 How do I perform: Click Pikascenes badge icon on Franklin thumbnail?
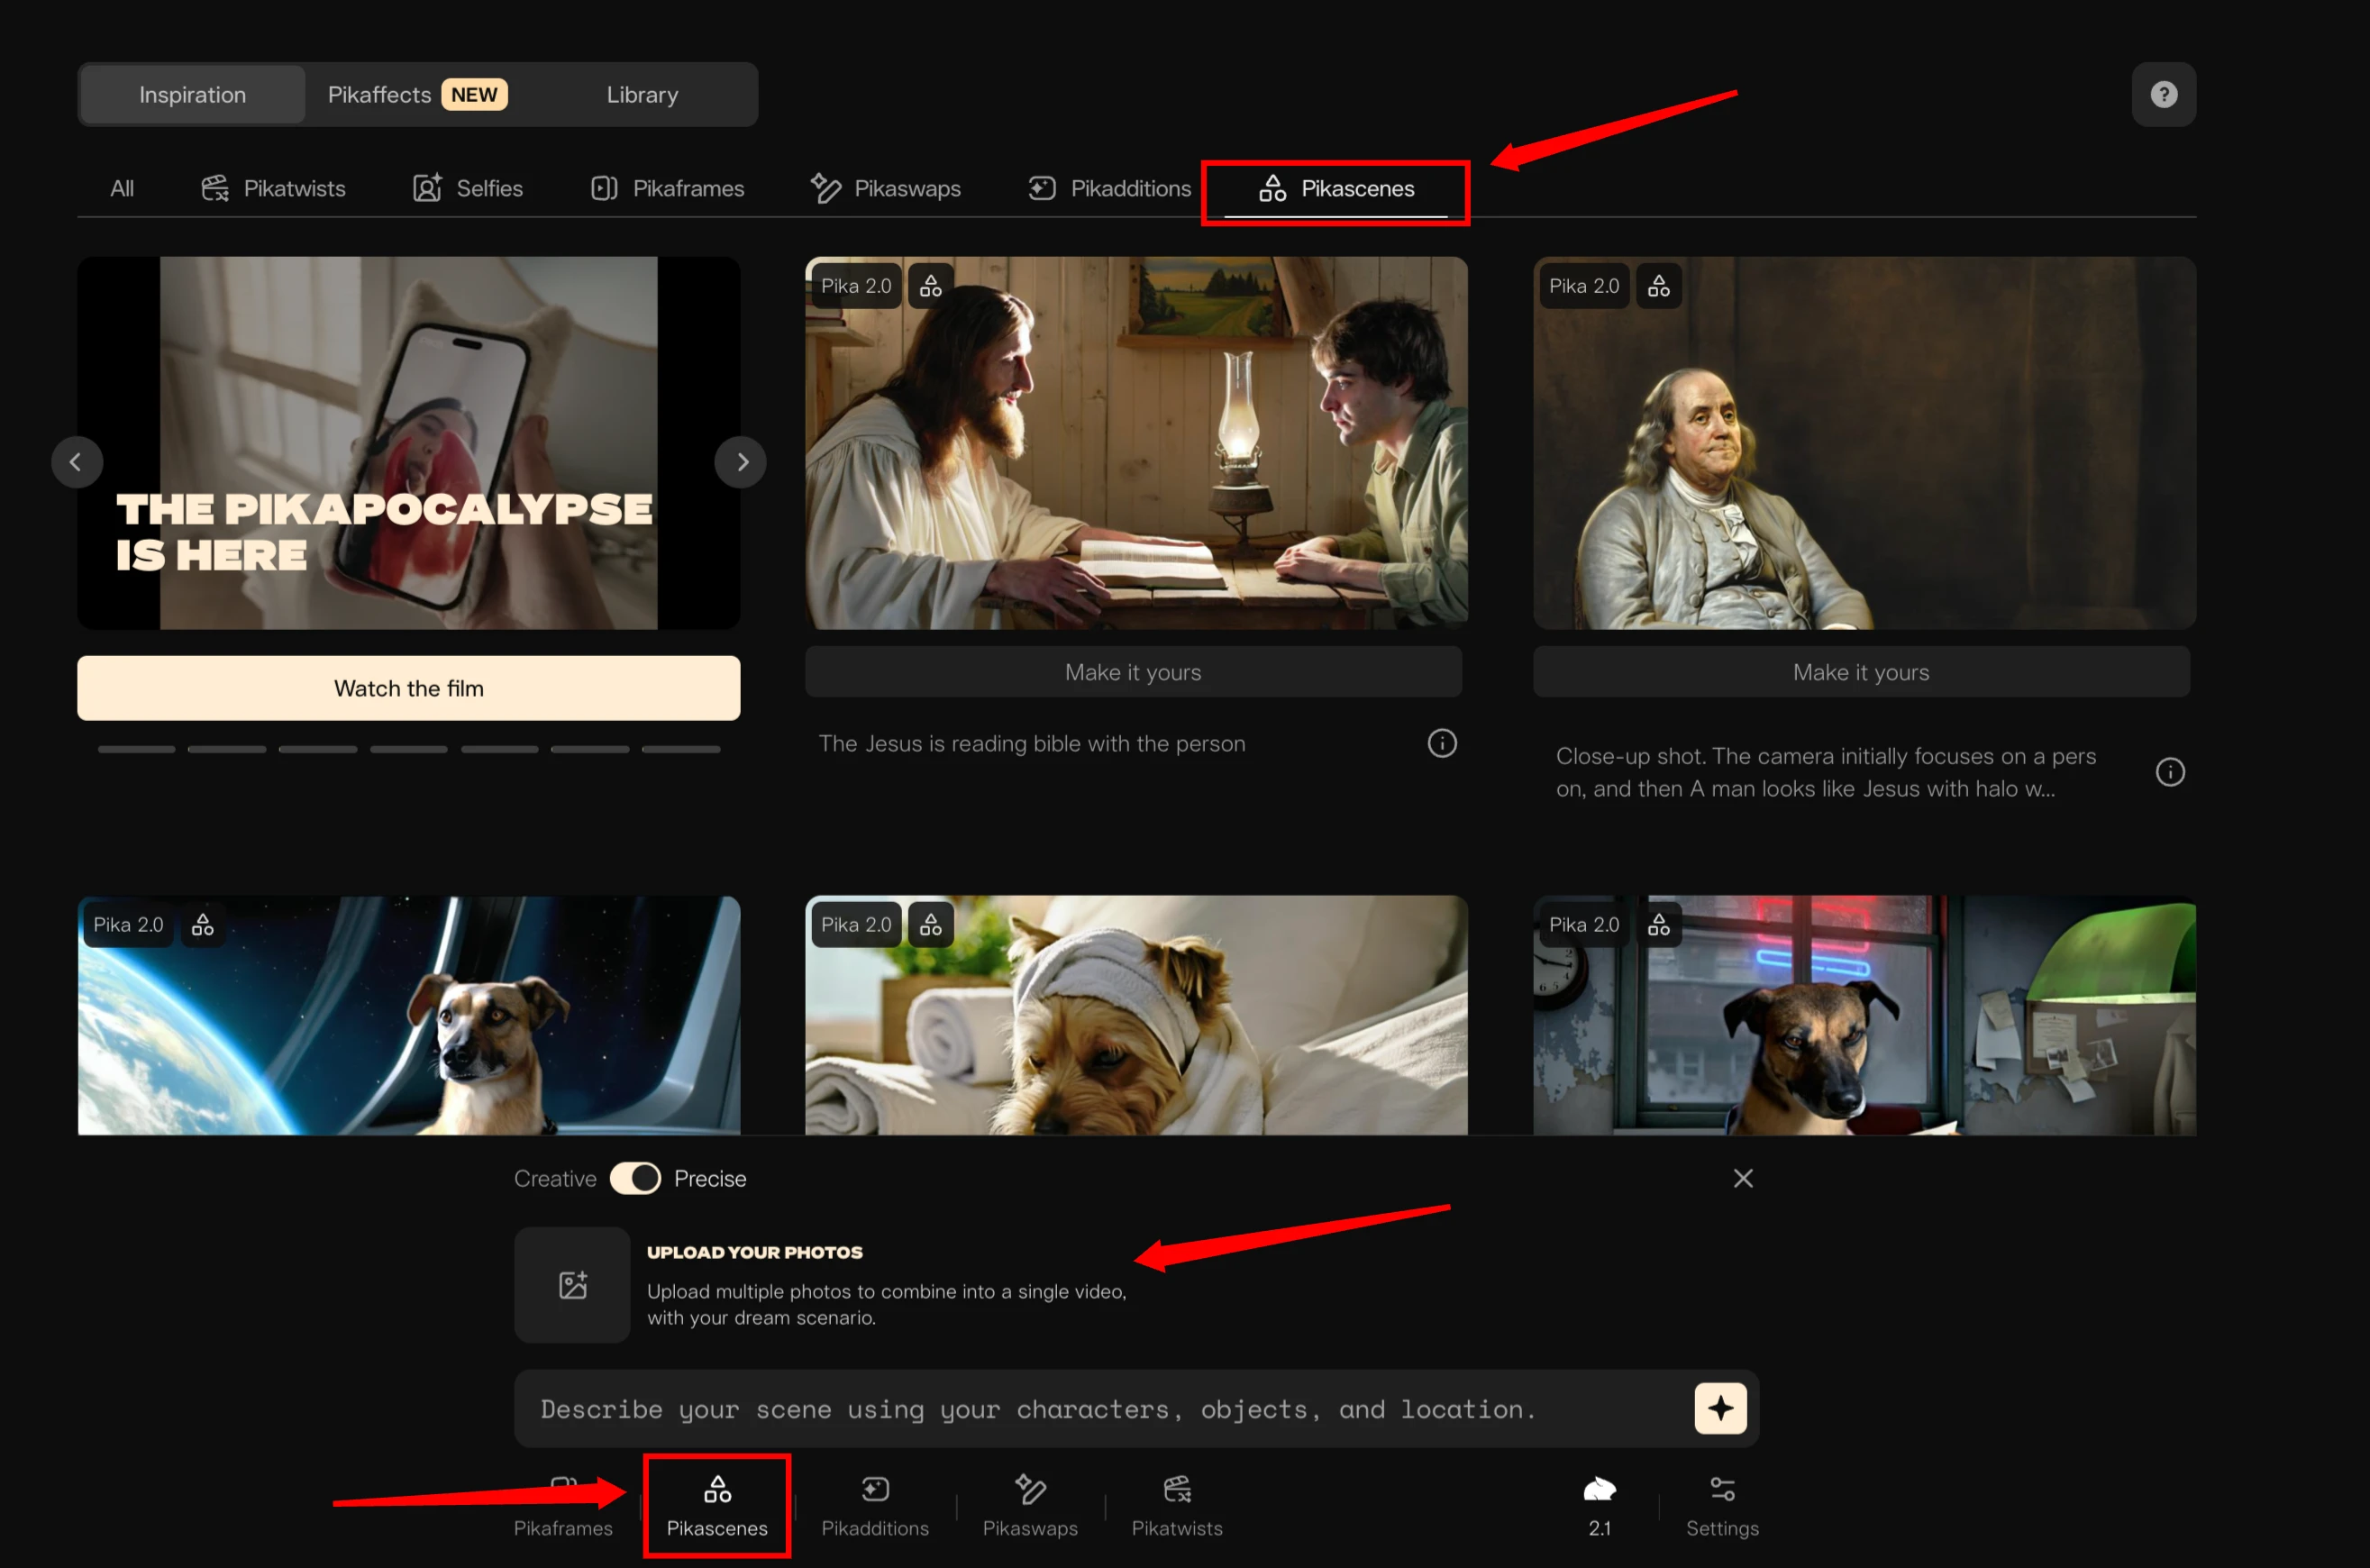tap(1658, 286)
